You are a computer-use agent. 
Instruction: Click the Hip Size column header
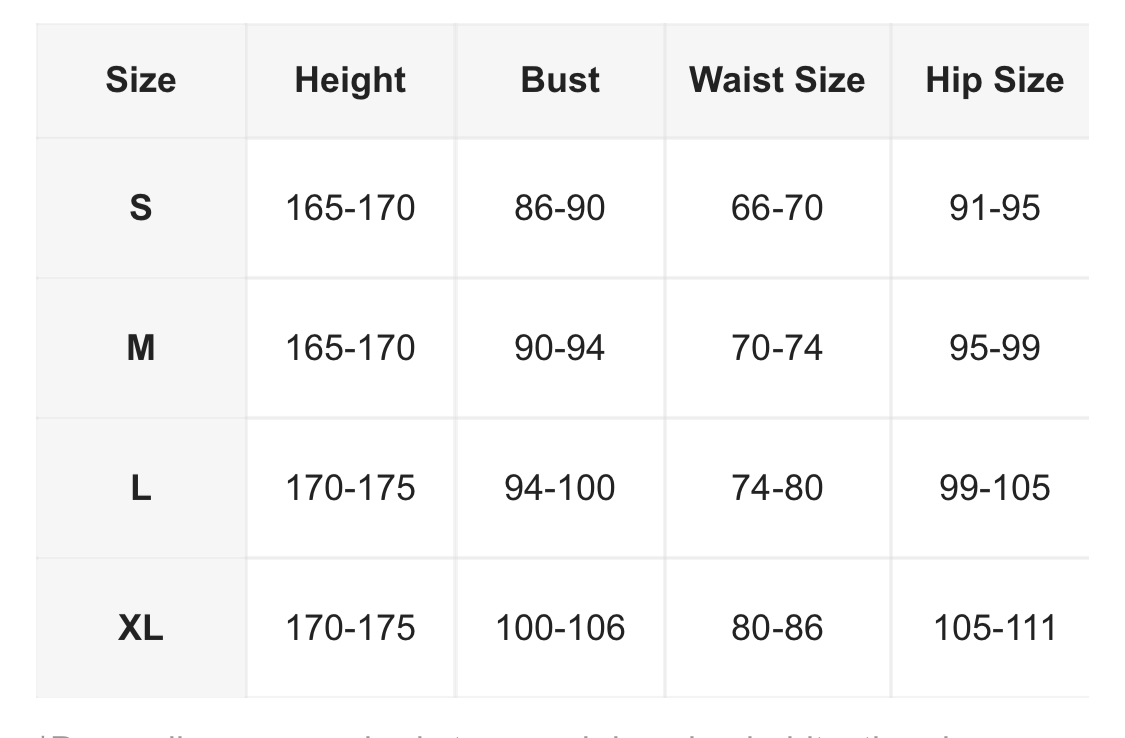point(994,80)
